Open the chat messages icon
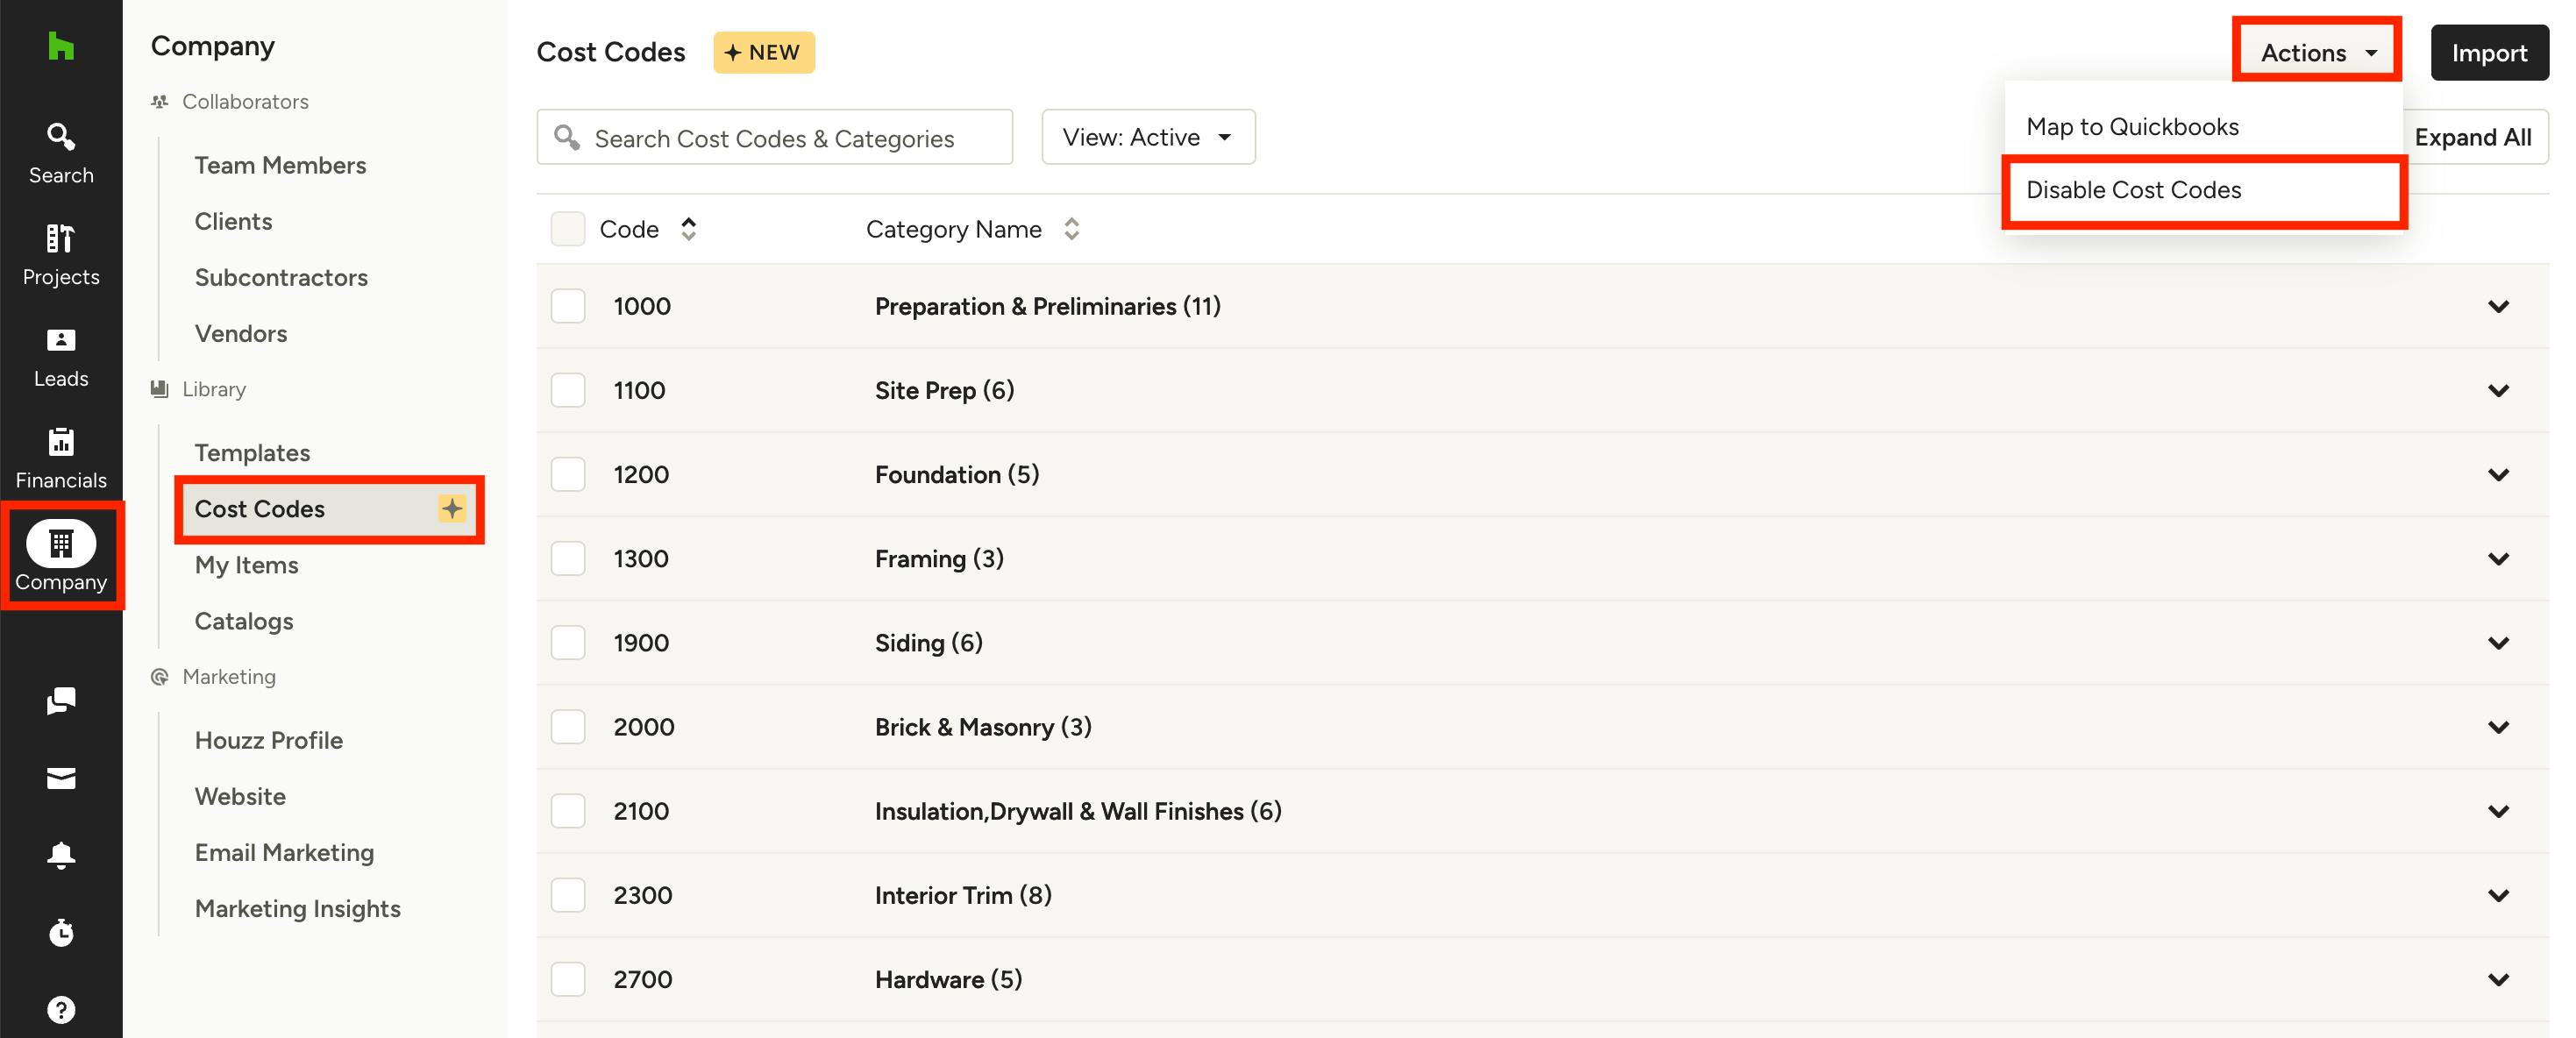The height and width of the screenshot is (1038, 2576). pyautogui.click(x=61, y=700)
